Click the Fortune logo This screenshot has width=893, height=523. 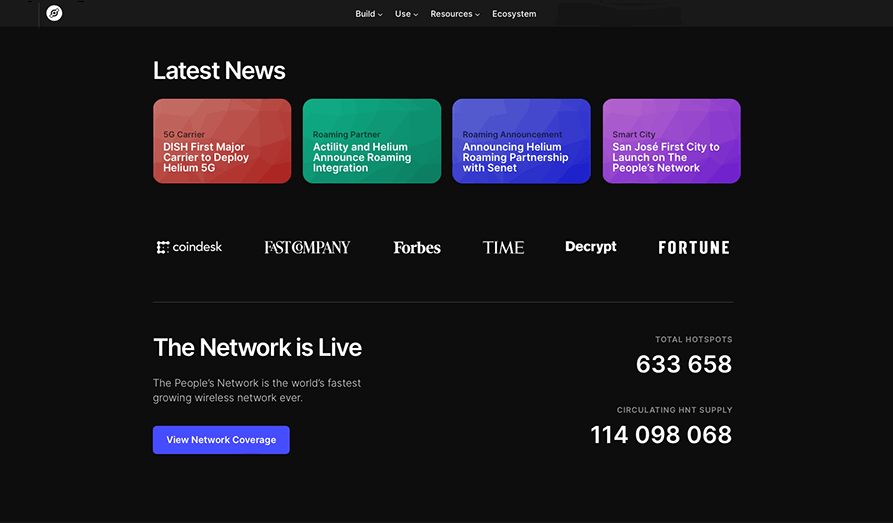click(x=694, y=247)
